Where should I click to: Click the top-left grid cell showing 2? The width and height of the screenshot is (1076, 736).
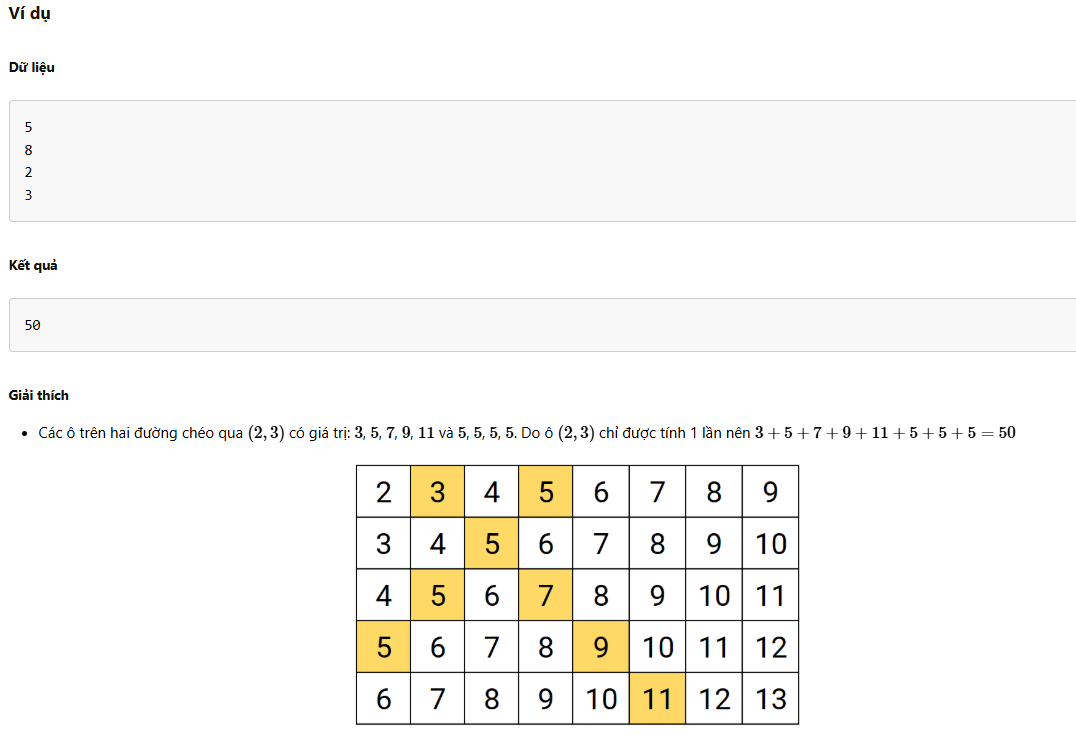(x=384, y=492)
